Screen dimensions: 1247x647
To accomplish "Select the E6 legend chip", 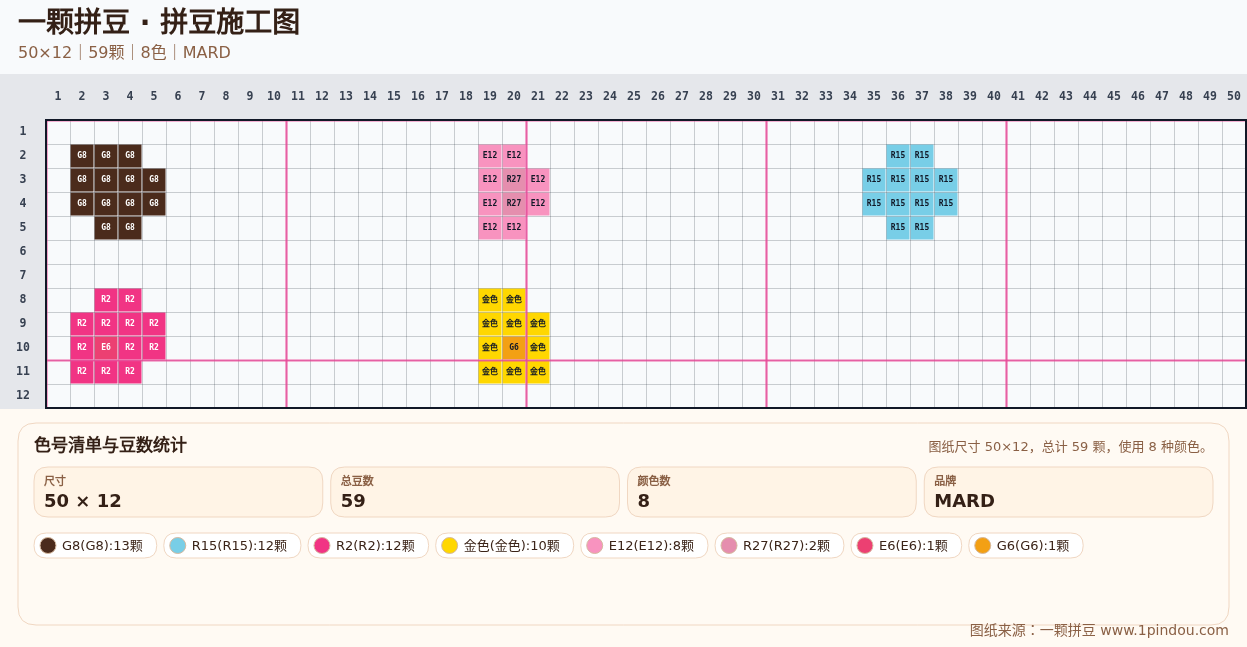I will pyautogui.click(x=906, y=546).
